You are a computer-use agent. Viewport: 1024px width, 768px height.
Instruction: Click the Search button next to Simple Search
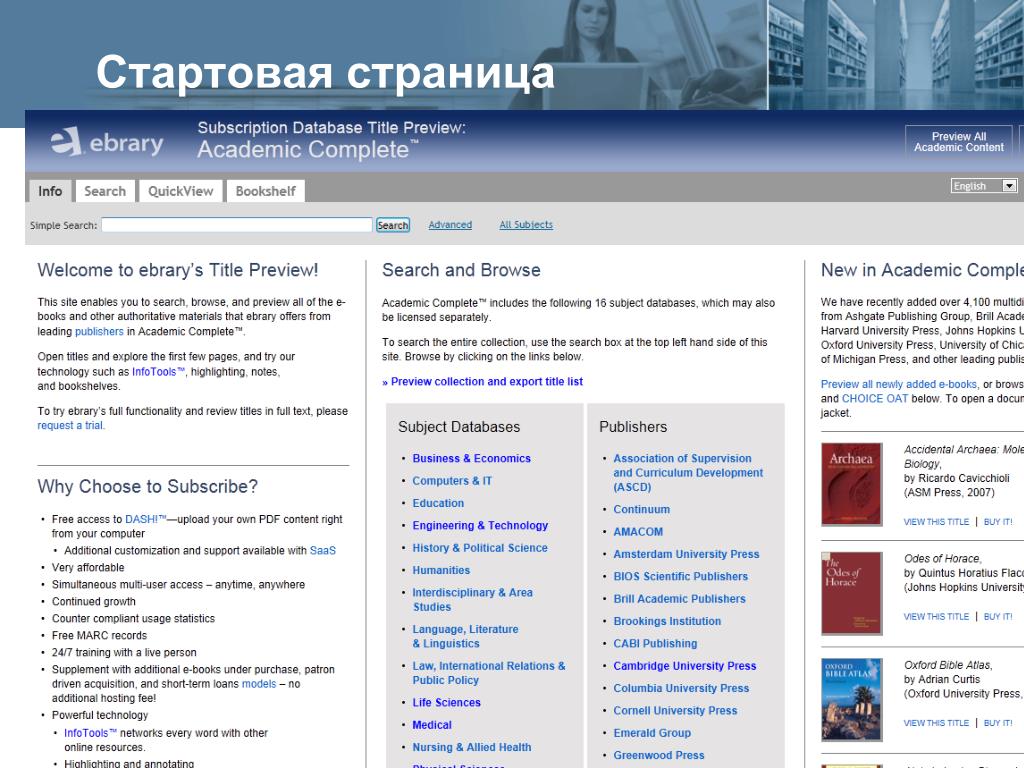click(392, 225)
